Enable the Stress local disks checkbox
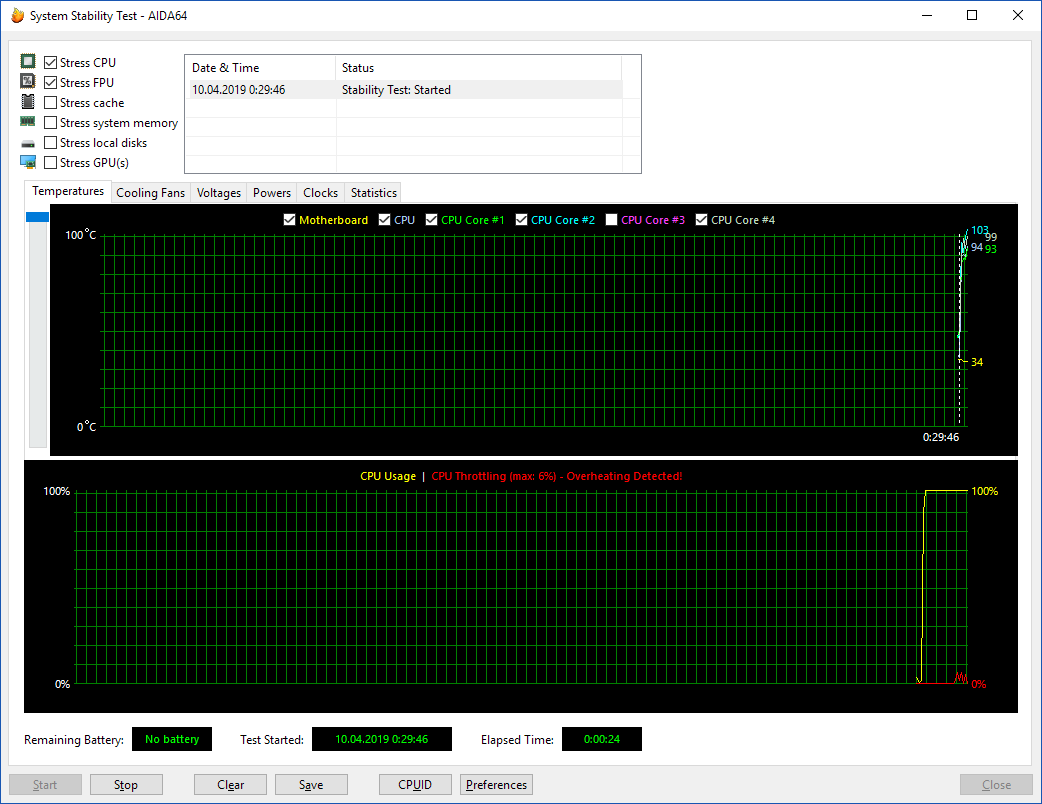Image resolution: width=1042 pixels, height=804 pixels. coord(51,142)
